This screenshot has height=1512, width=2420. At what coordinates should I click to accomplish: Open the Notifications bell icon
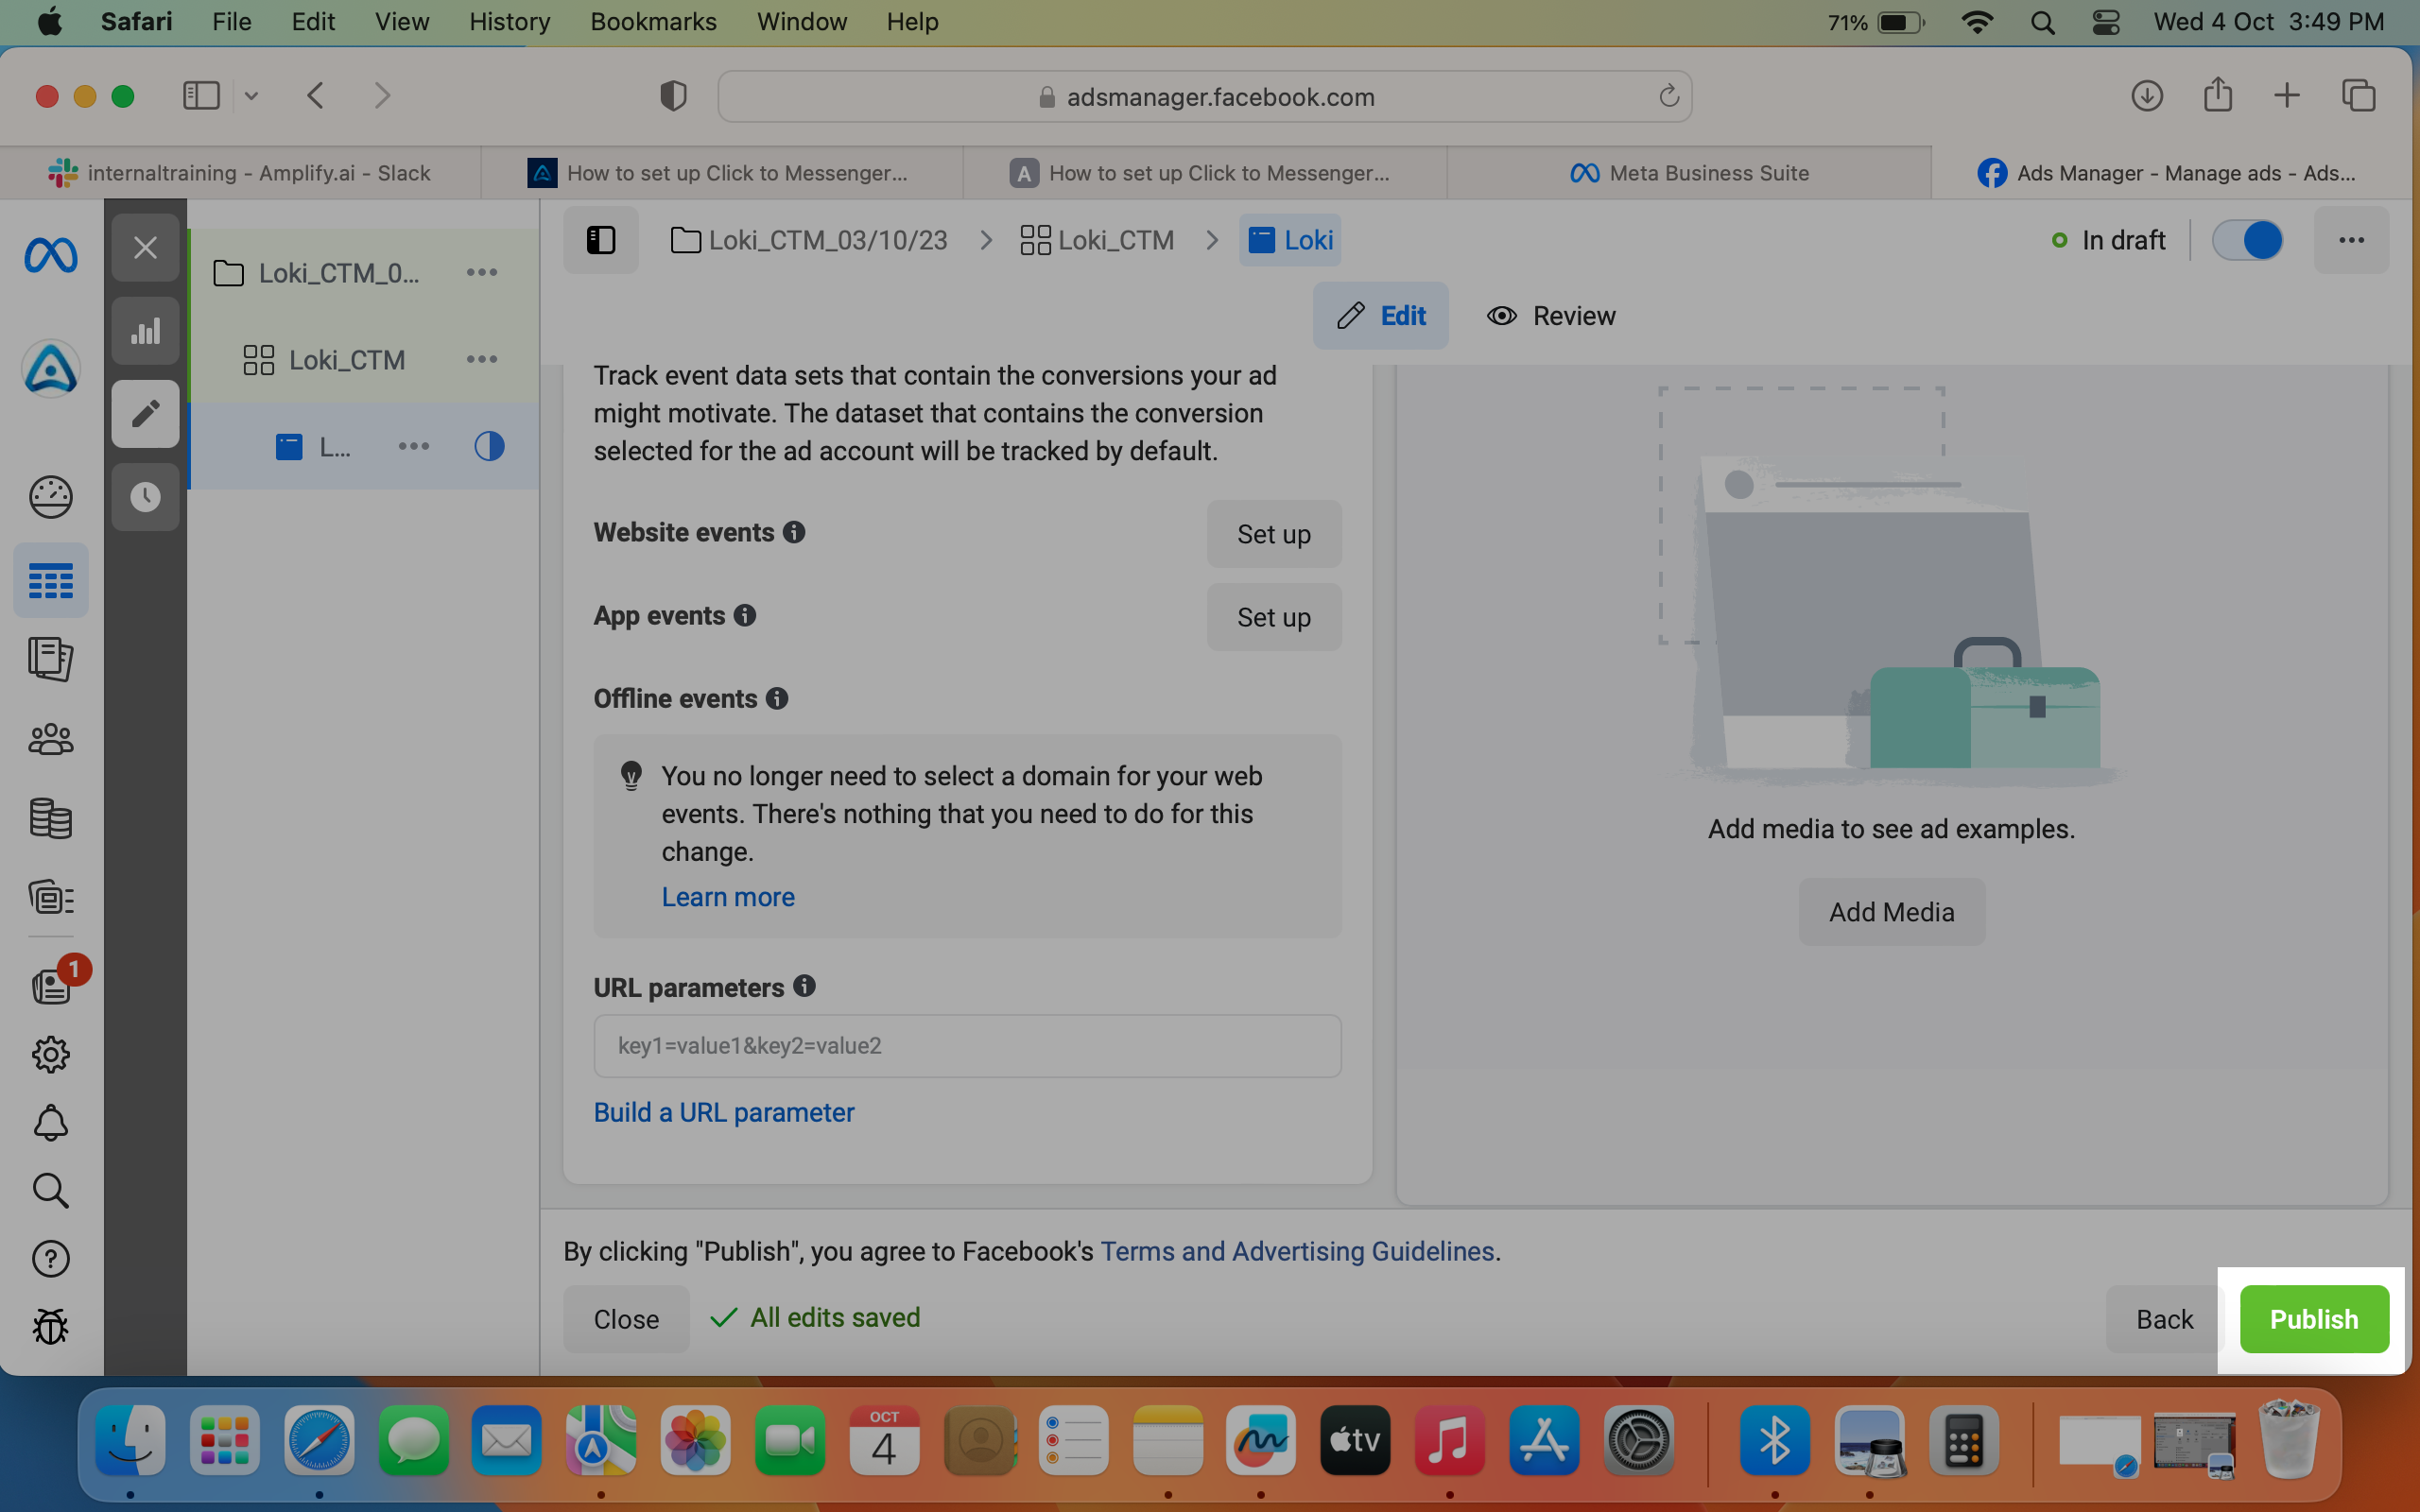point(51,1123)
